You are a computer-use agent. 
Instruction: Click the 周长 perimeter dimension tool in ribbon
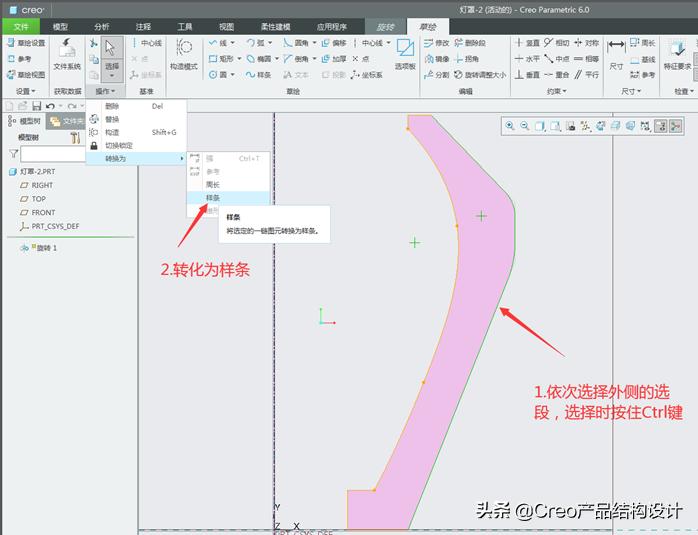tap(642, 43)
